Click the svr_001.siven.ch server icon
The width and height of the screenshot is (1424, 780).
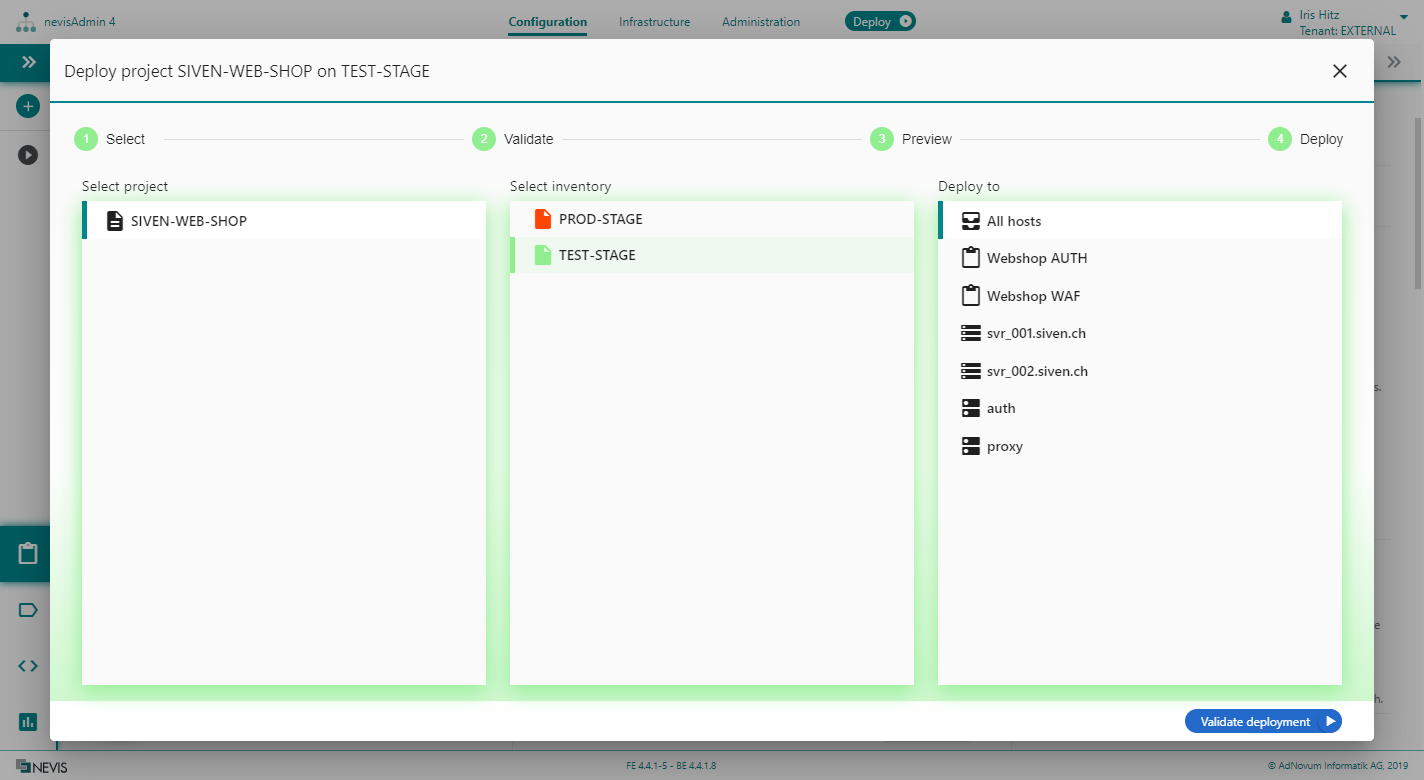970,333
